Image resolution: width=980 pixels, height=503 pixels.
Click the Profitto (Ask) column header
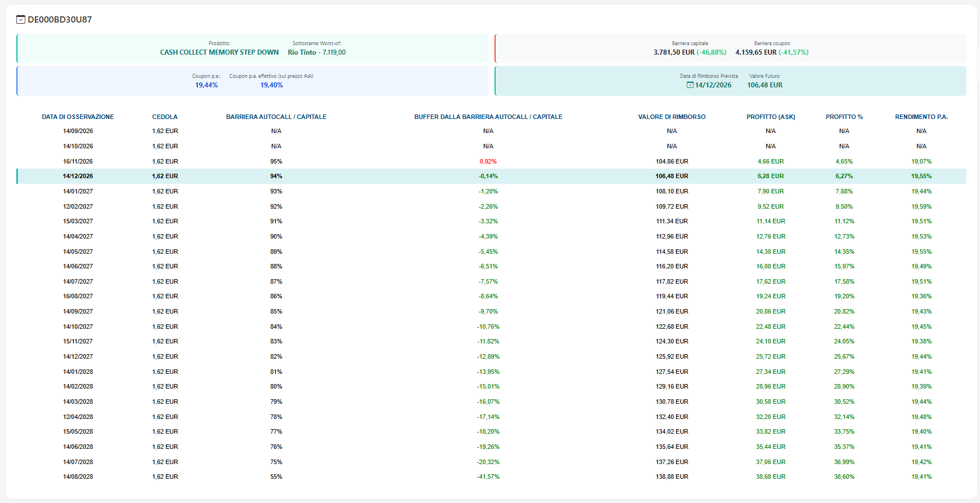tap(771, 117)
